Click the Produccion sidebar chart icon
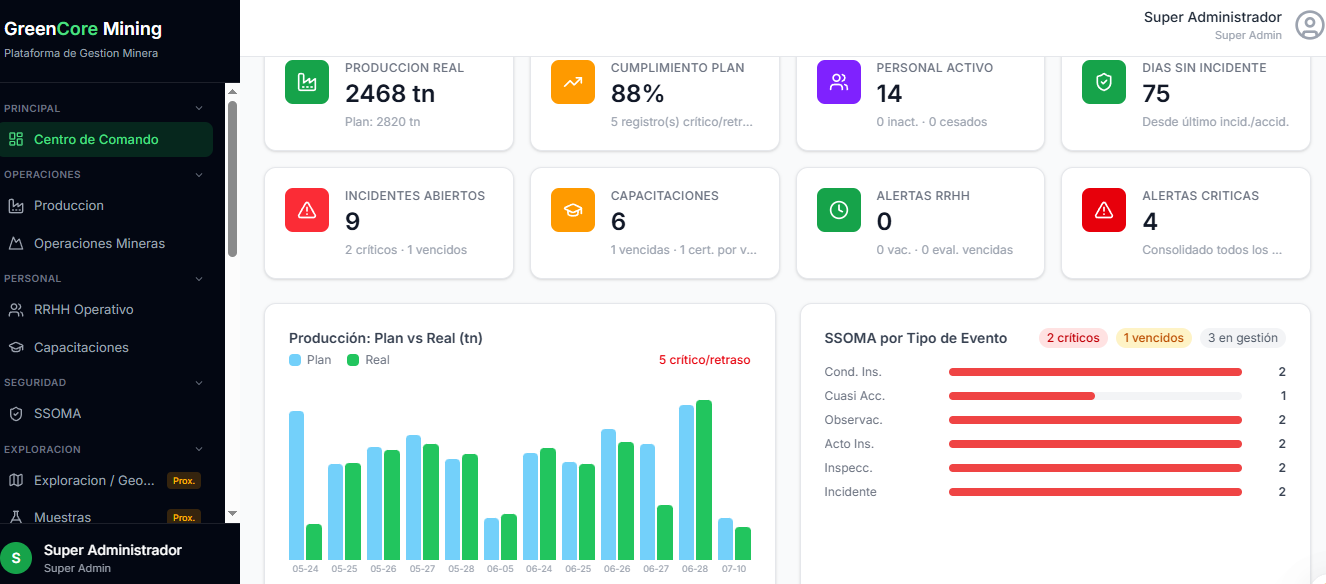This screenshot has height=584, width=1326. point(16,205)
